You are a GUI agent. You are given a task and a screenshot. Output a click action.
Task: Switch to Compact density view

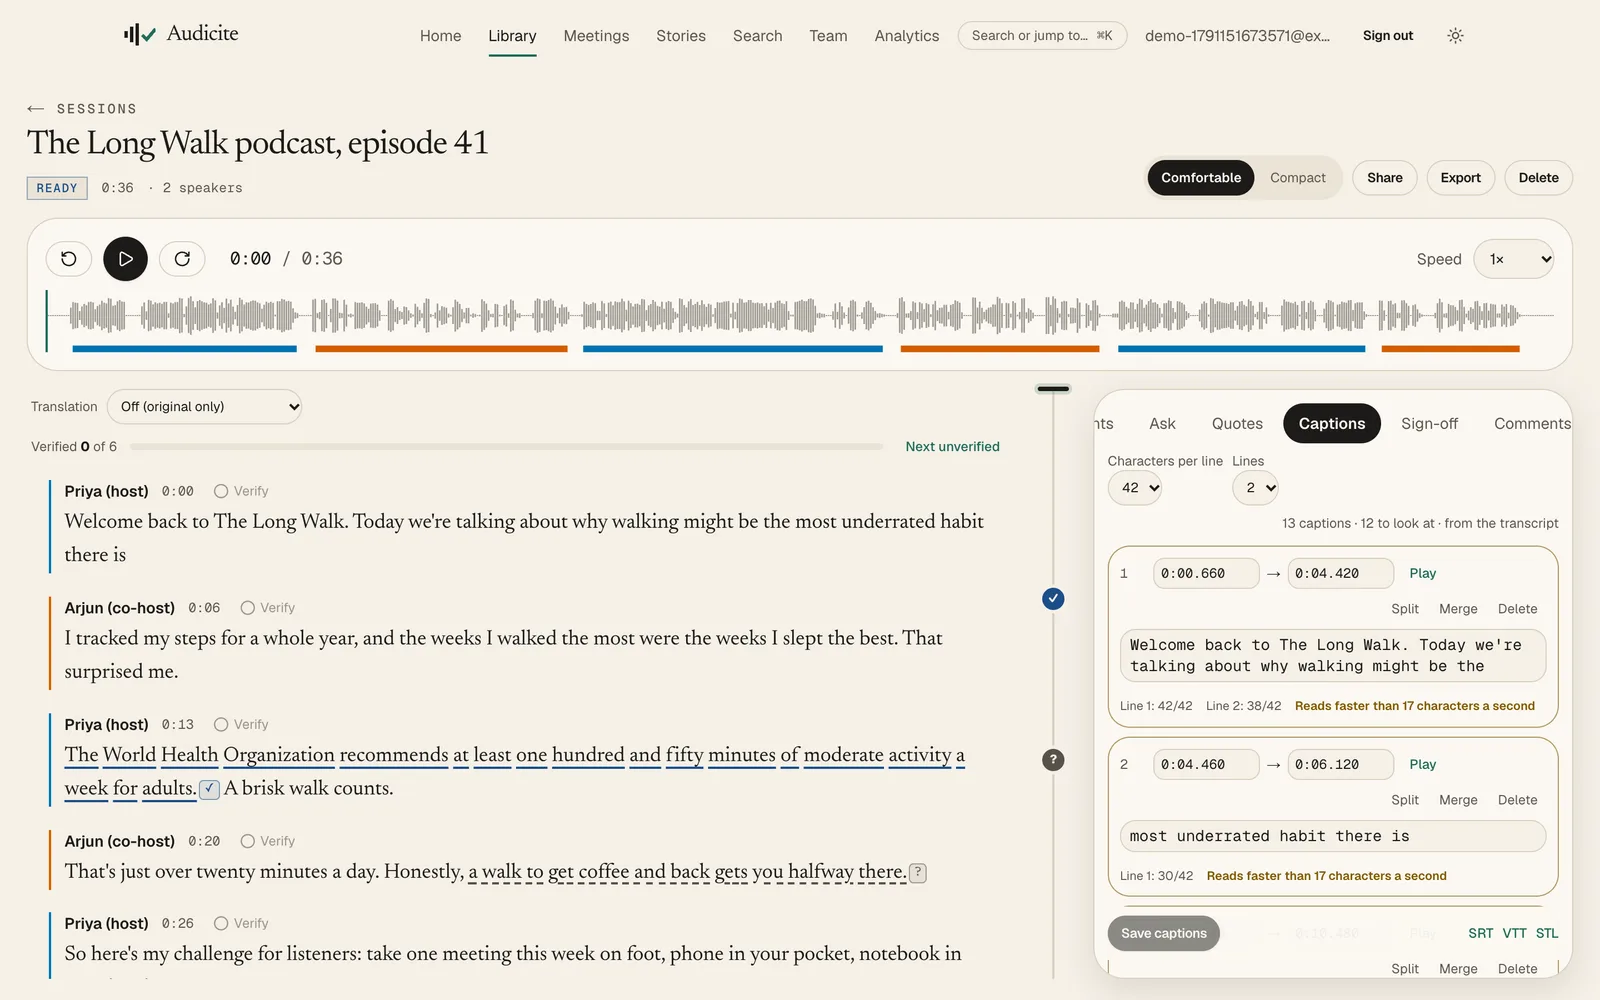1297,178
